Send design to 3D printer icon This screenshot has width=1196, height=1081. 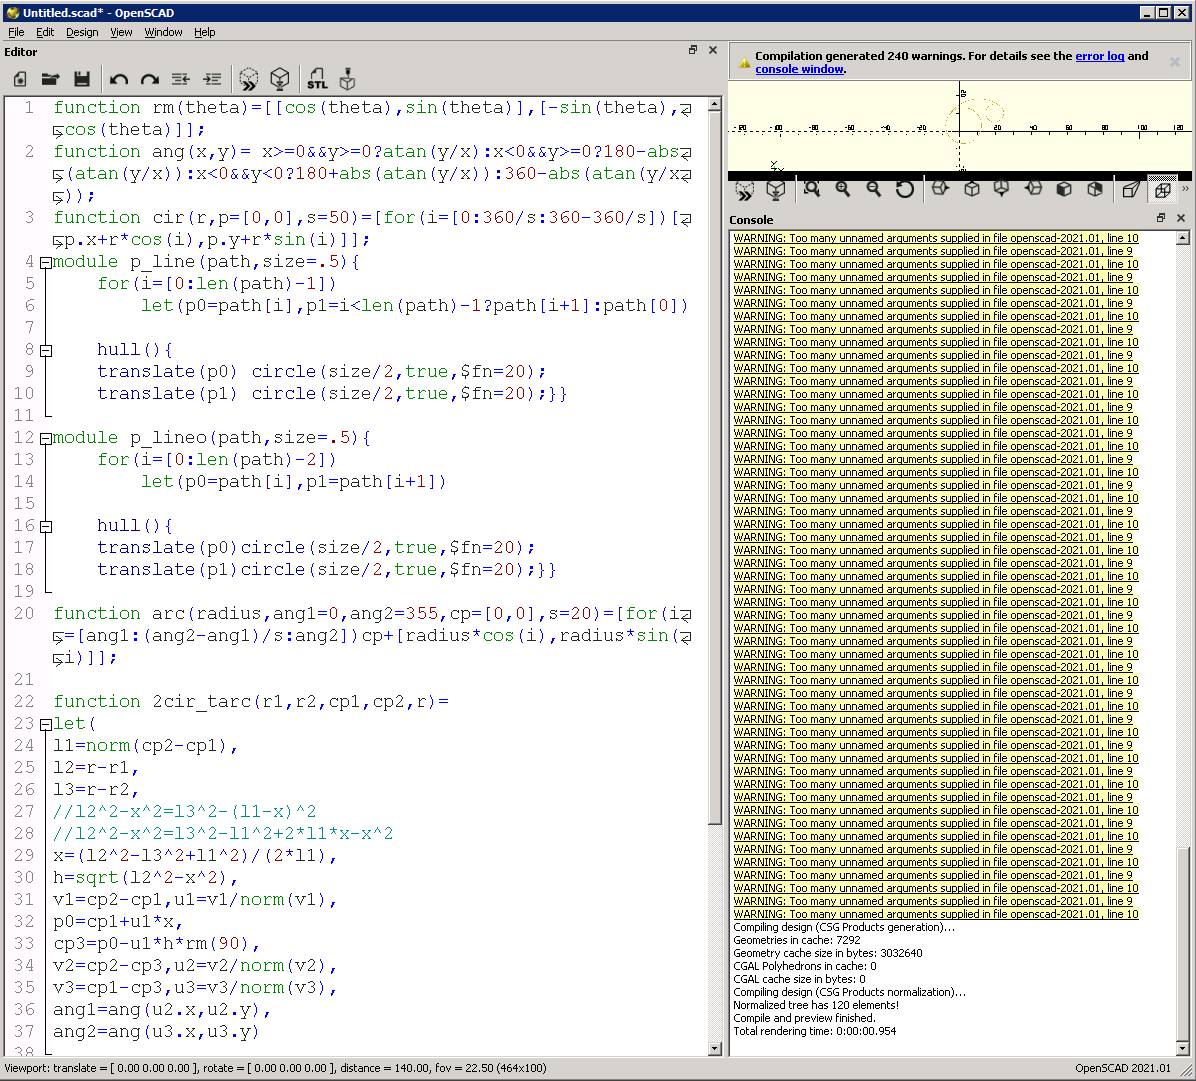347,79
